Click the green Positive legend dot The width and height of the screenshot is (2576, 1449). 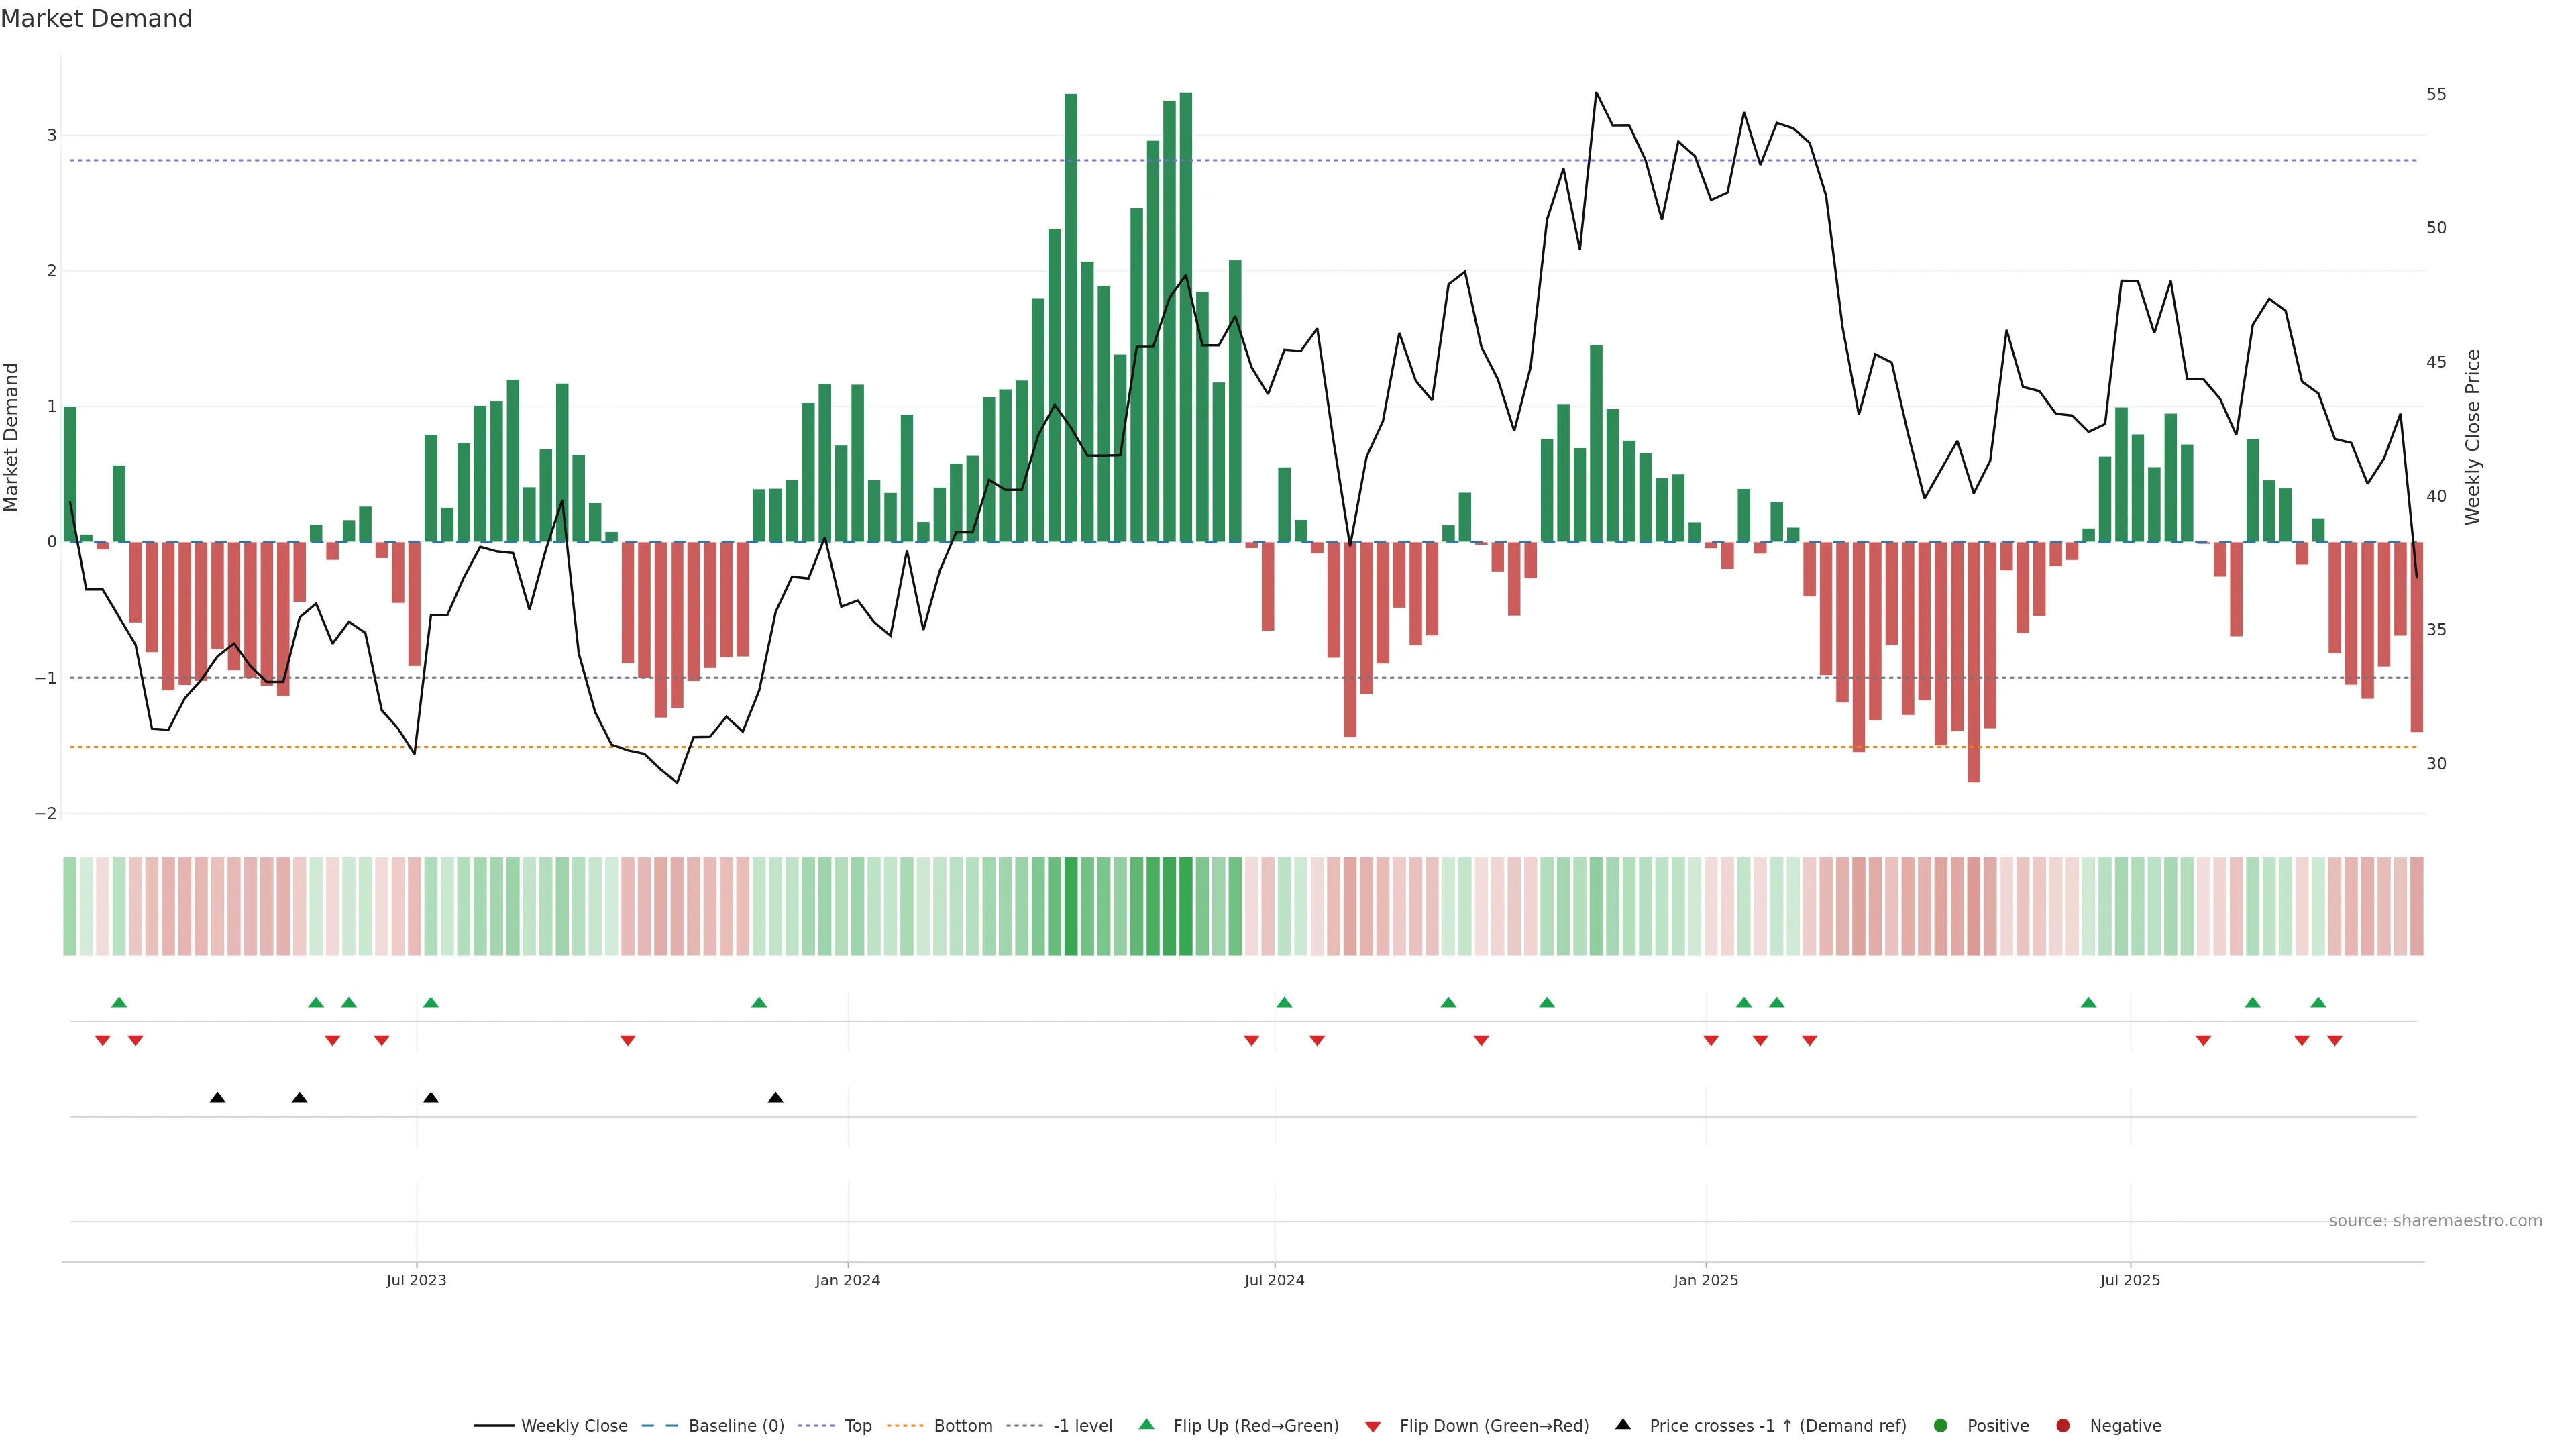1941,1426
